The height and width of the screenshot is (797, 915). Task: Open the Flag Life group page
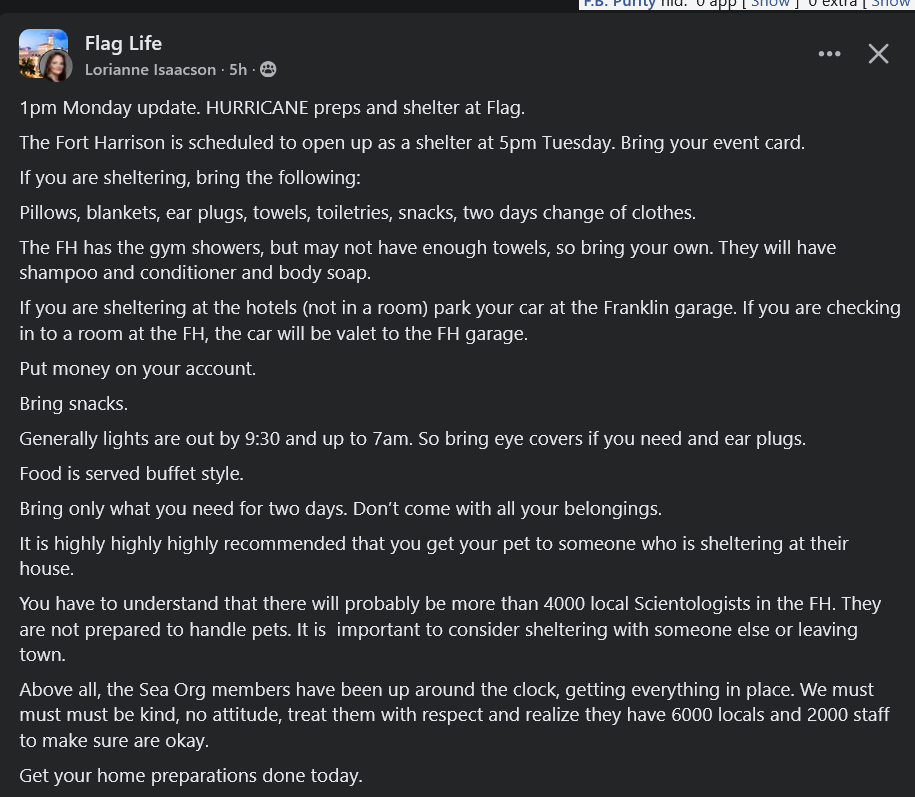click(x=123, y=43)
